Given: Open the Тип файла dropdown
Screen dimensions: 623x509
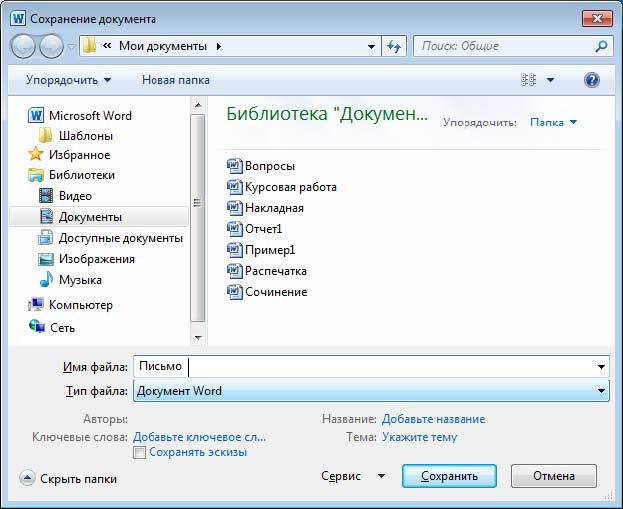Looking at the screenshot, I should (371, 391).
